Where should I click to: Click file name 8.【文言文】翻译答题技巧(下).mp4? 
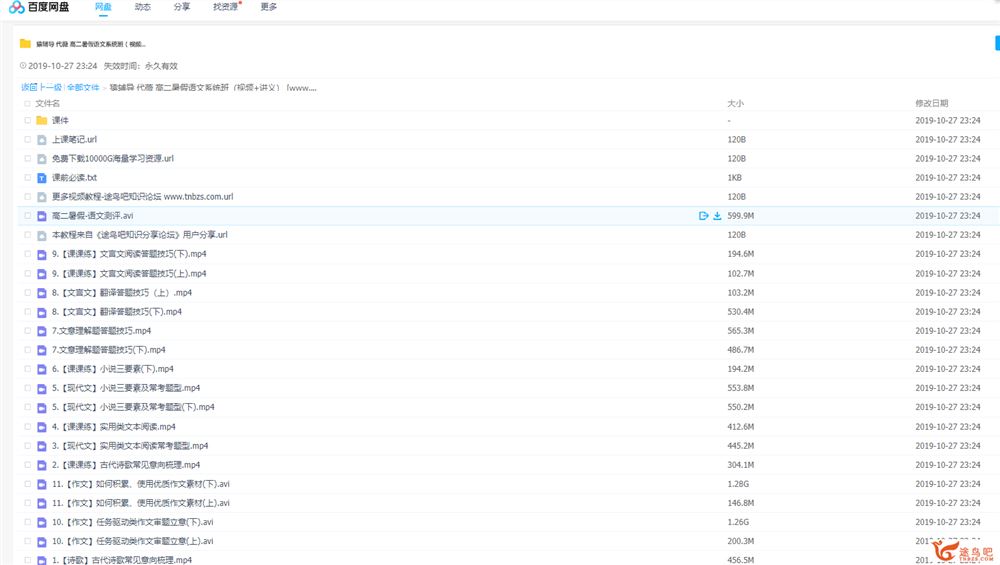117,311
